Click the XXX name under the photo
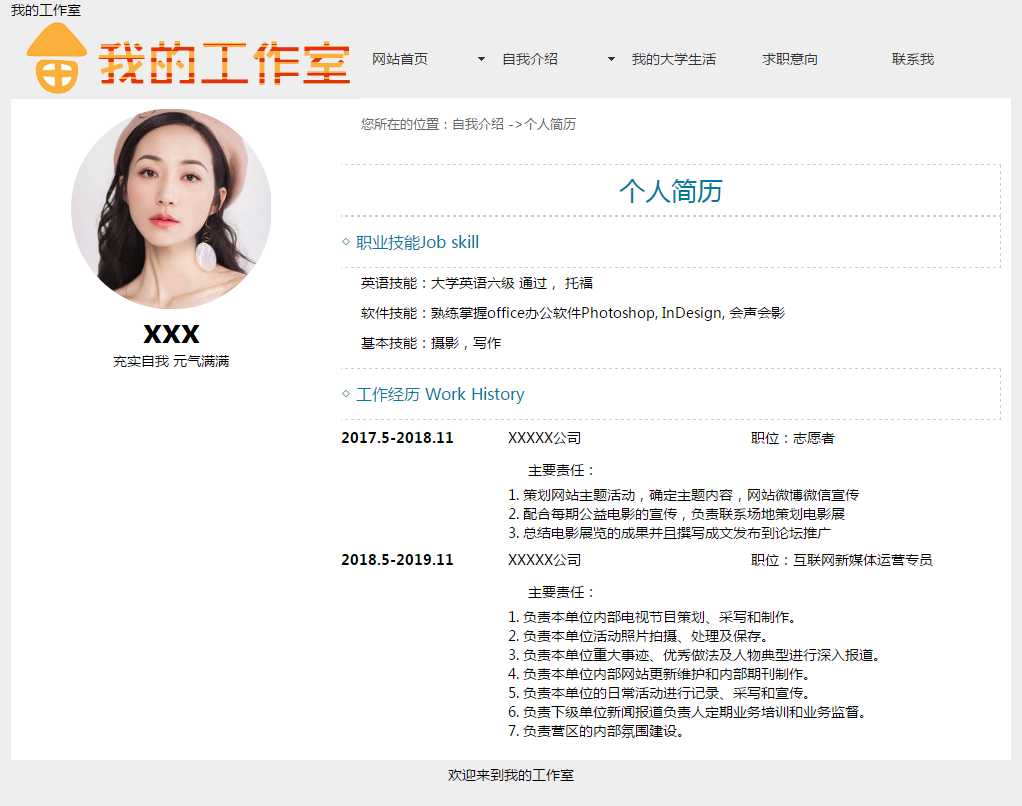The image size is (1022, 806). coord(171,334)
